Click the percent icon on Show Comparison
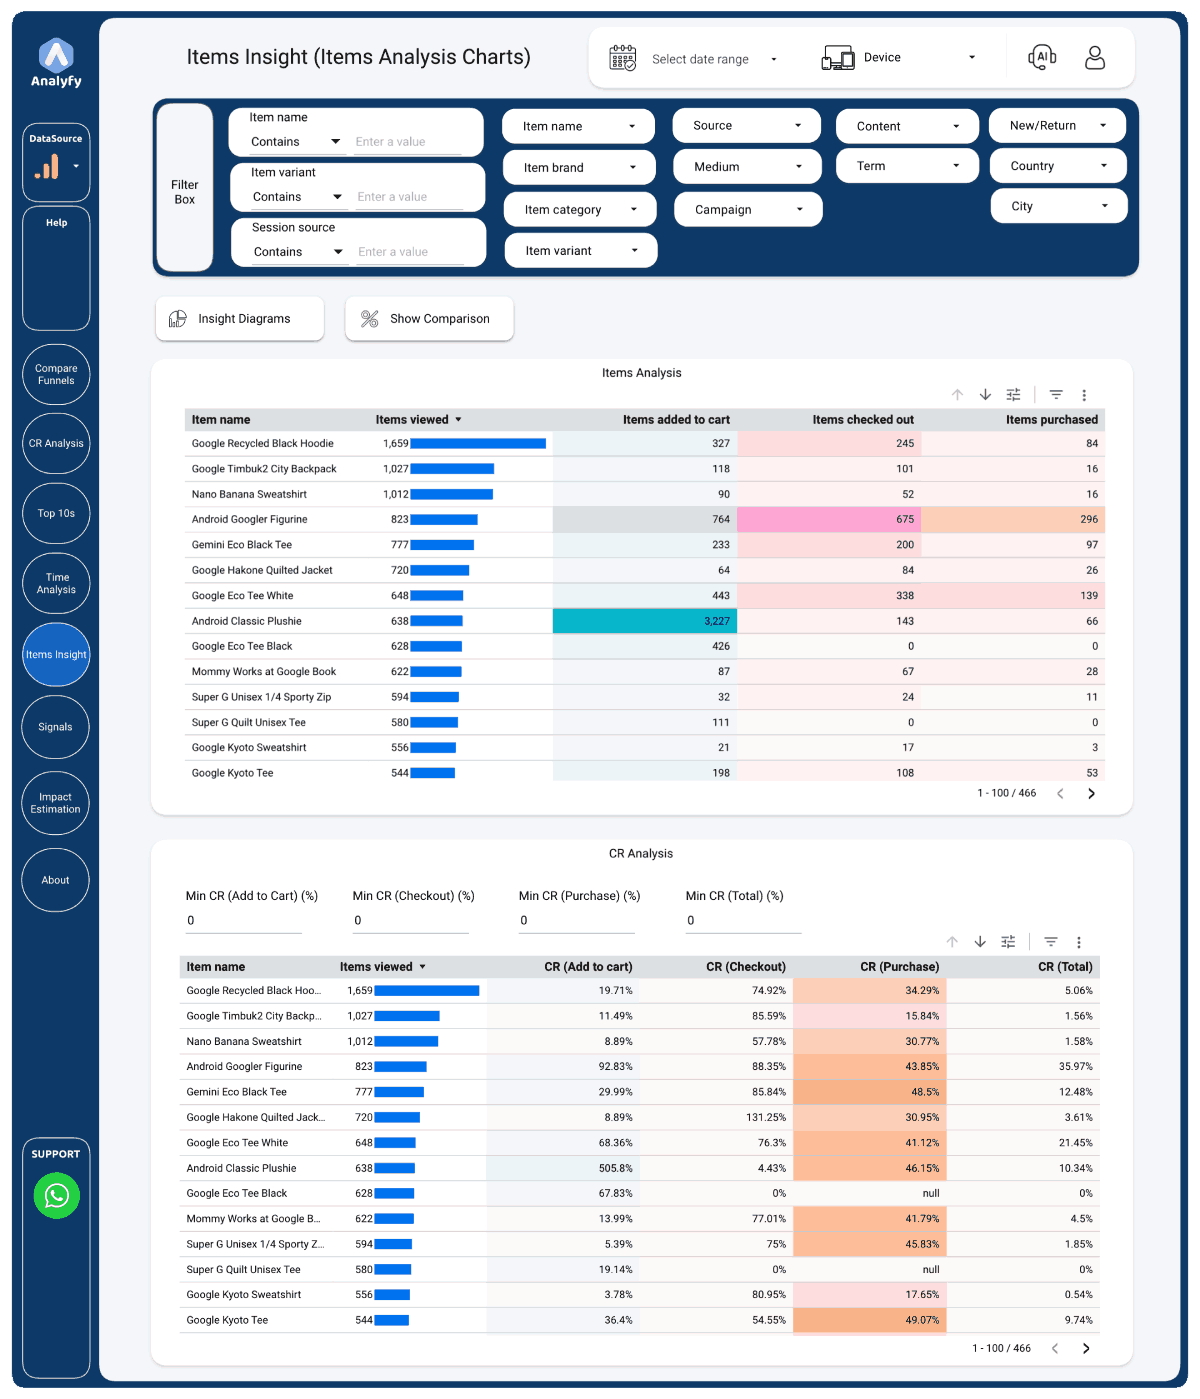 (369, 319)
